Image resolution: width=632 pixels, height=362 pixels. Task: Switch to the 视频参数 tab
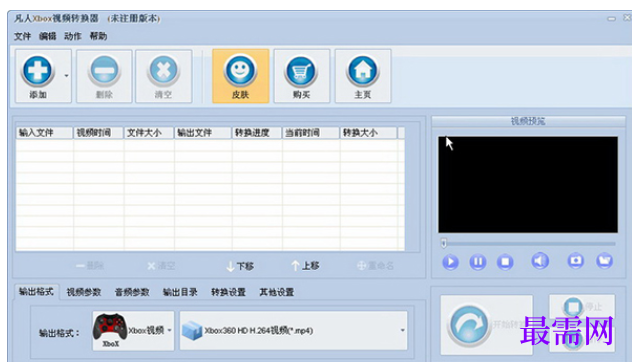pyautogui.click(x=84, y=292)
